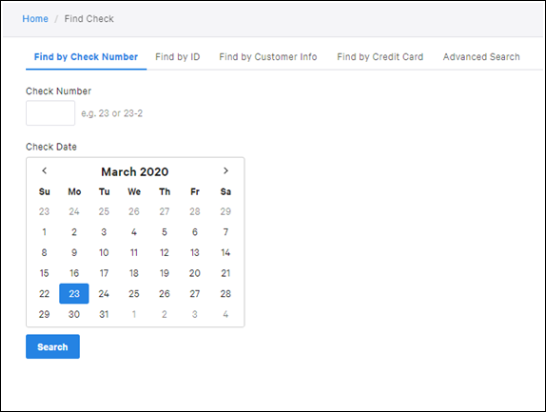This screenshot has width=546, height=412.
Task: Select March 15 in the calendar
Action: [44, 273]
